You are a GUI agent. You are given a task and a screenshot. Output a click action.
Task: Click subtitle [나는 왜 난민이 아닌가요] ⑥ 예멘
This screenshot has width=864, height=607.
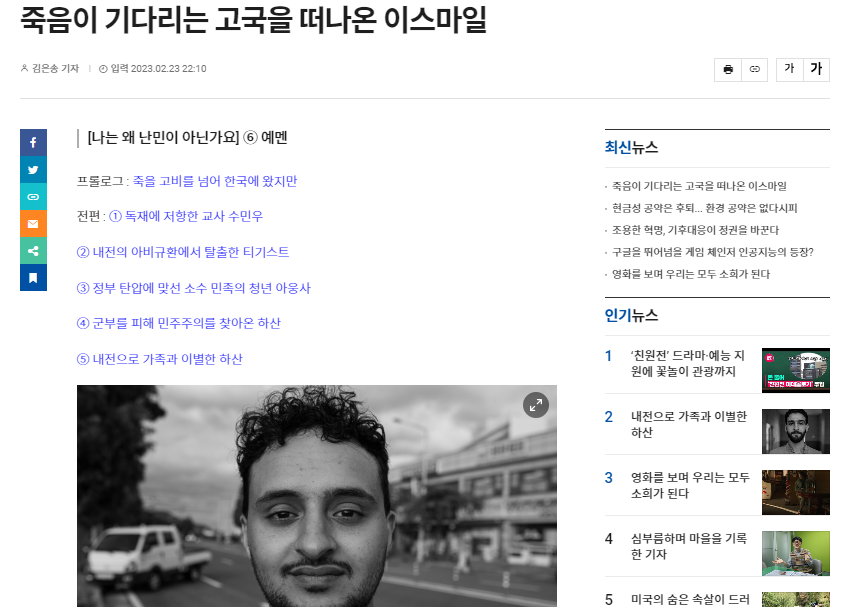[x=187, y=137]
